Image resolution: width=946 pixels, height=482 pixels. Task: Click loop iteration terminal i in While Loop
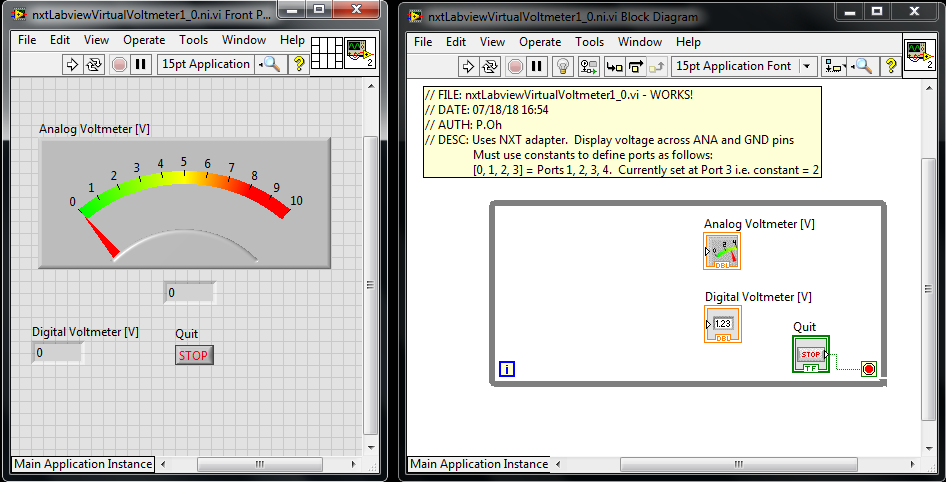click(507, 369)
